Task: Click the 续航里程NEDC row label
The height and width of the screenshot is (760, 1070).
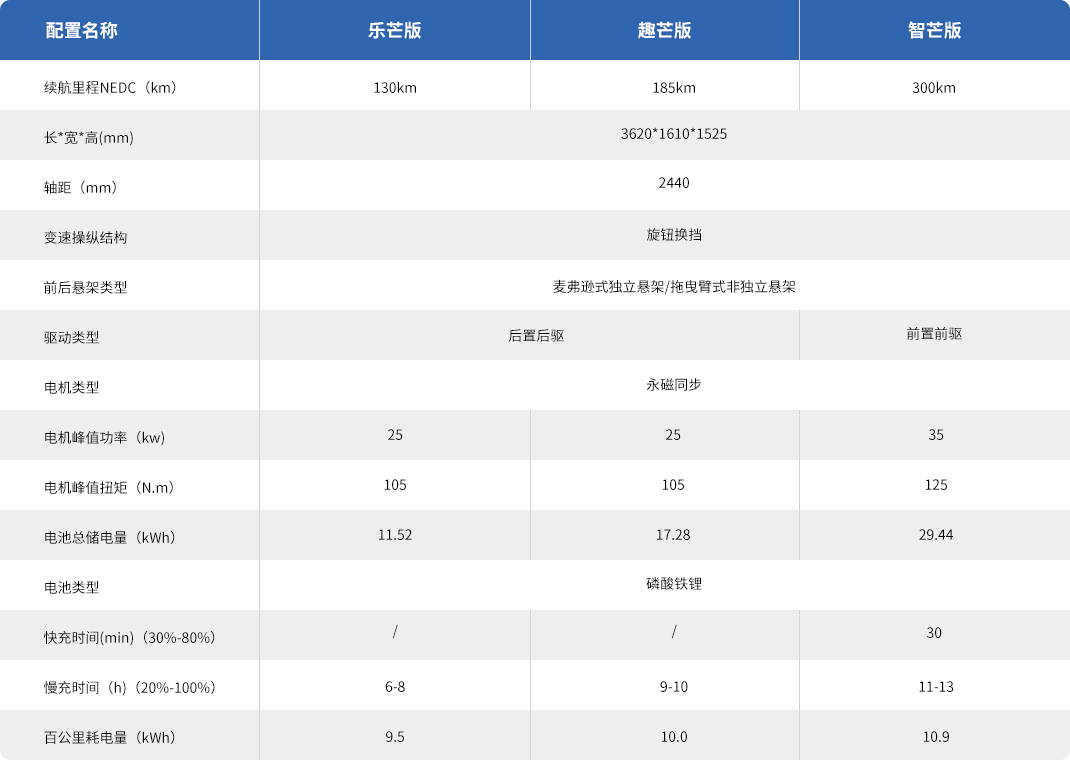Action: click(x=111, y=87)
